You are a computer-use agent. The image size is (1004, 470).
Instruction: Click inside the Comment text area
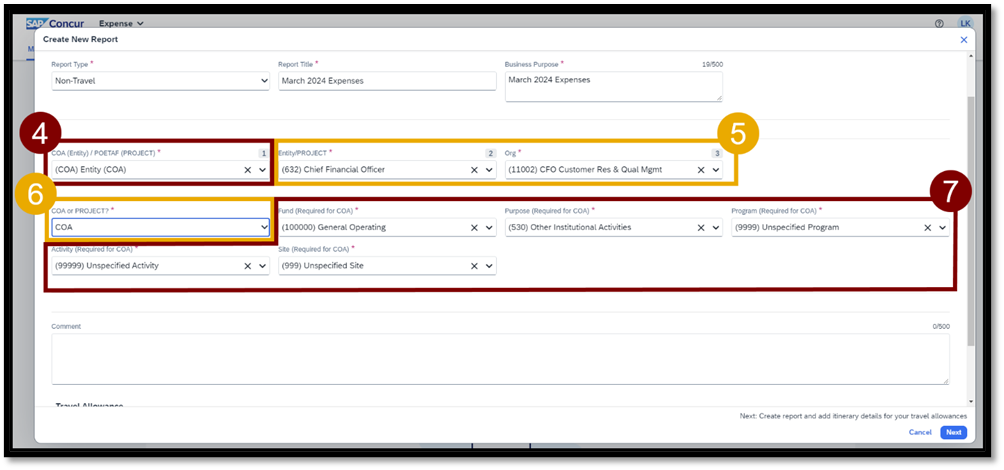[500, 358]
